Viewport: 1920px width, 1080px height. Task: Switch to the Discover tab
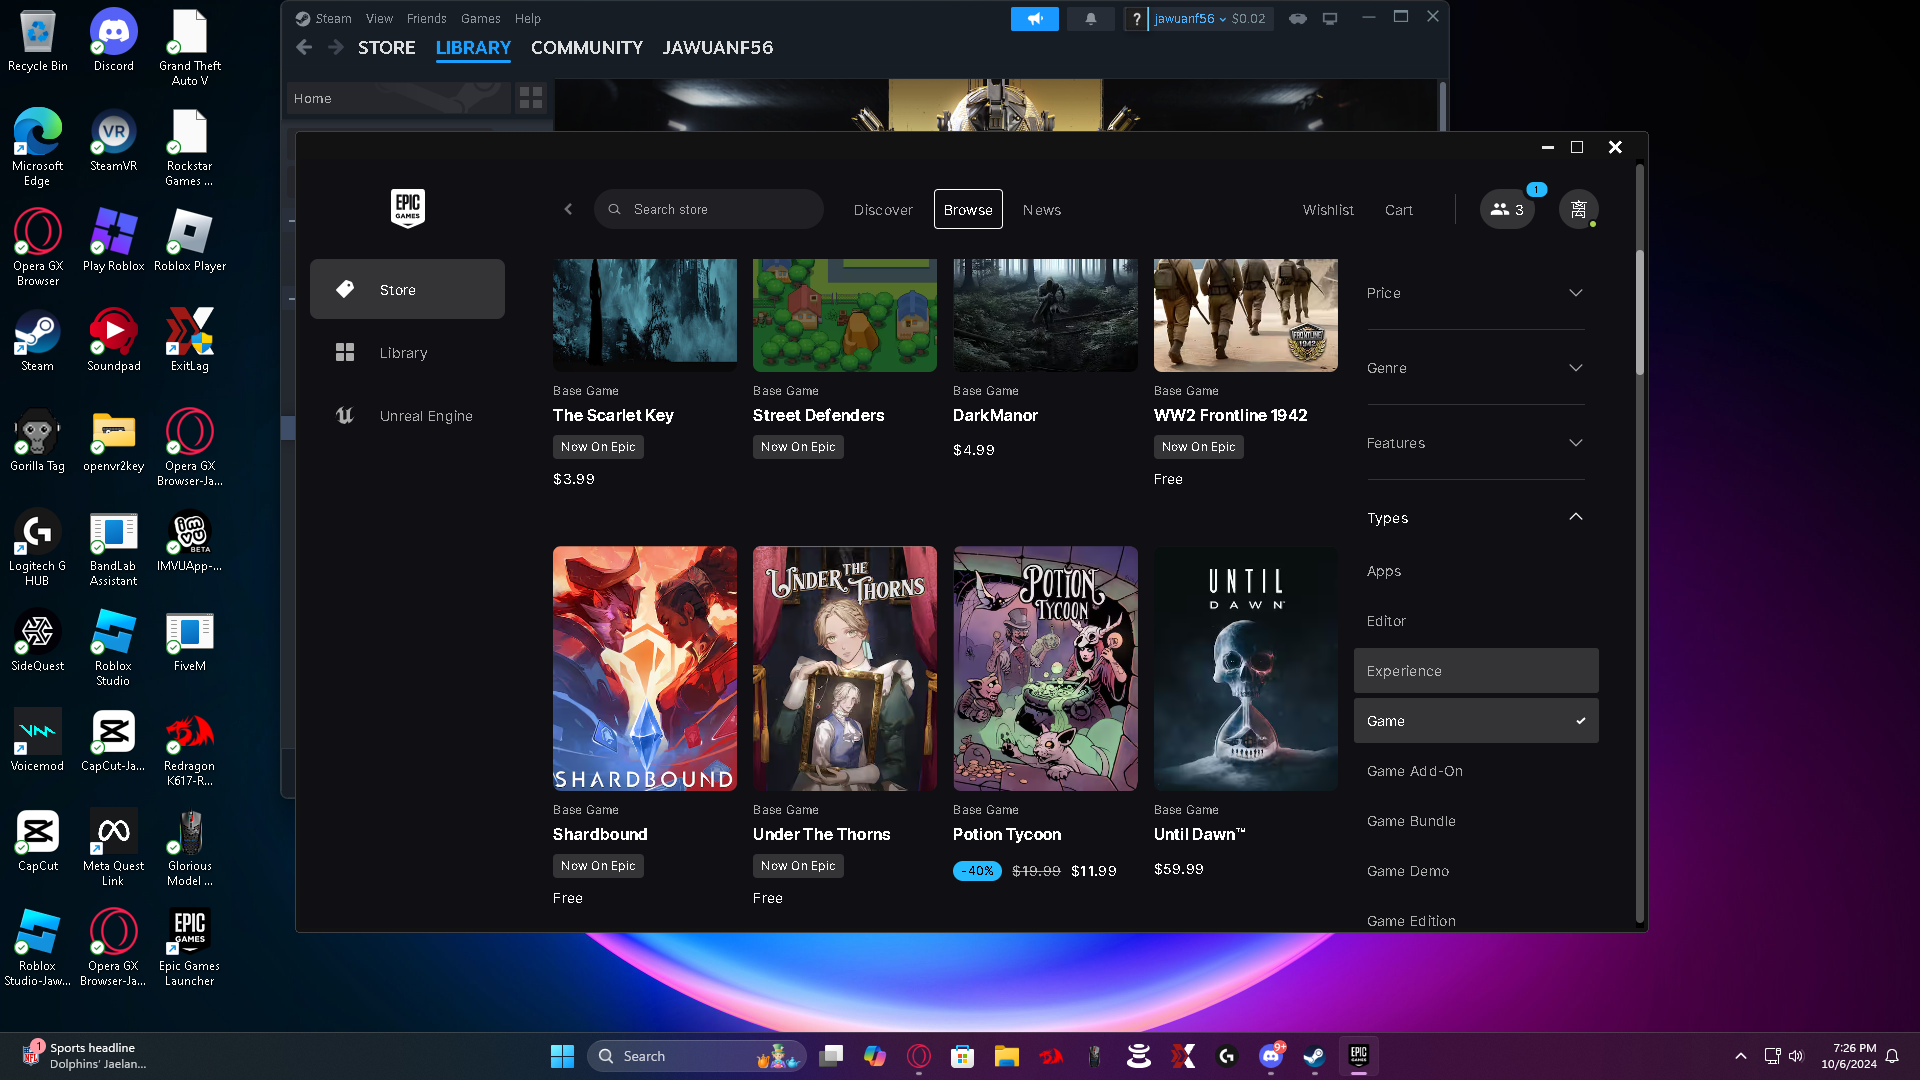tap(883, 210)
